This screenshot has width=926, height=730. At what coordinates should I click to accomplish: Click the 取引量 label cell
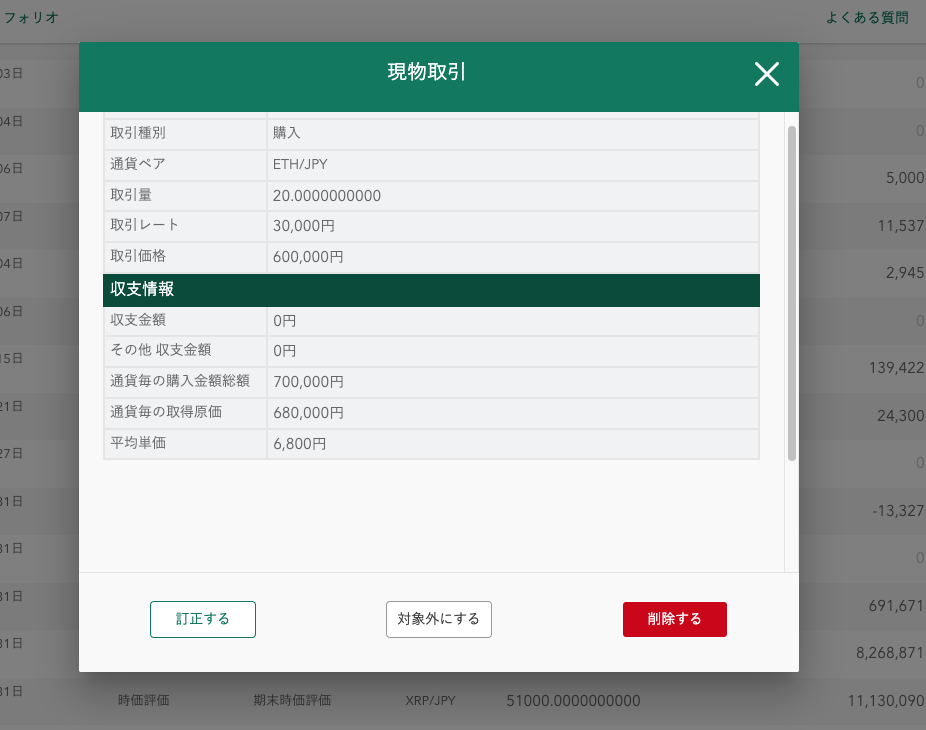click(185, 195)
